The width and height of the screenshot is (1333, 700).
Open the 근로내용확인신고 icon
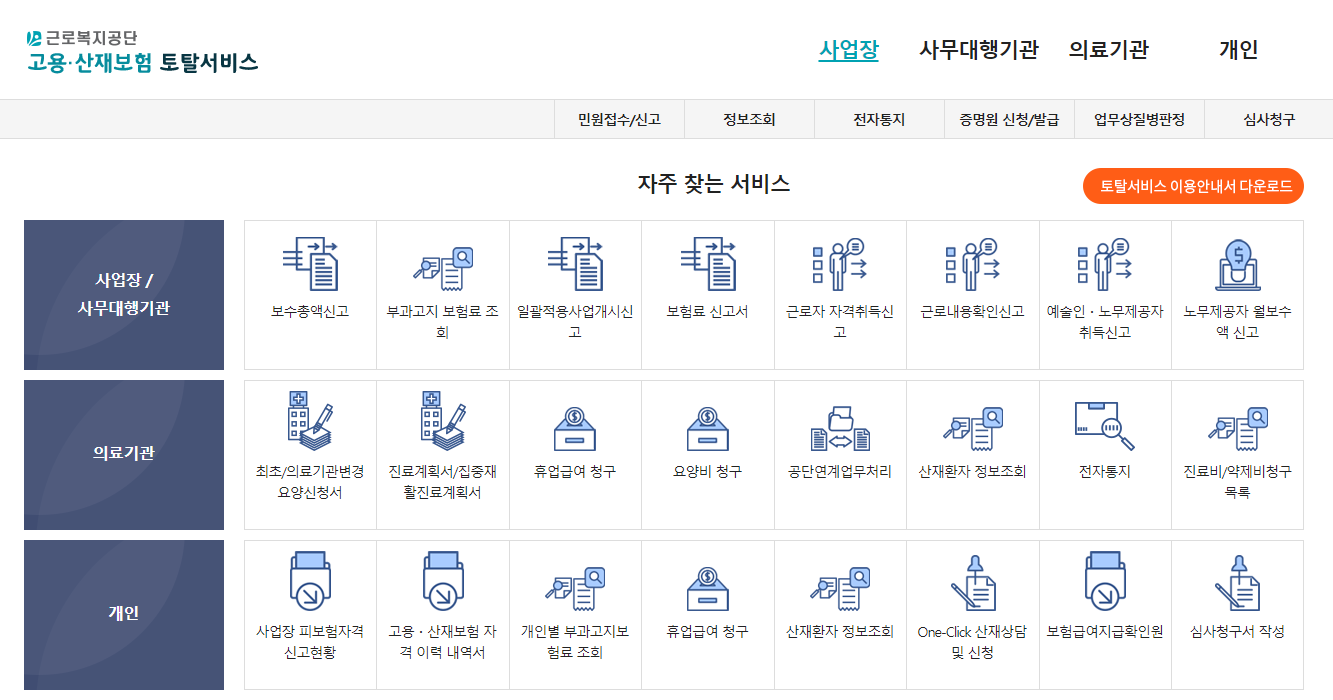coord(973,264)
